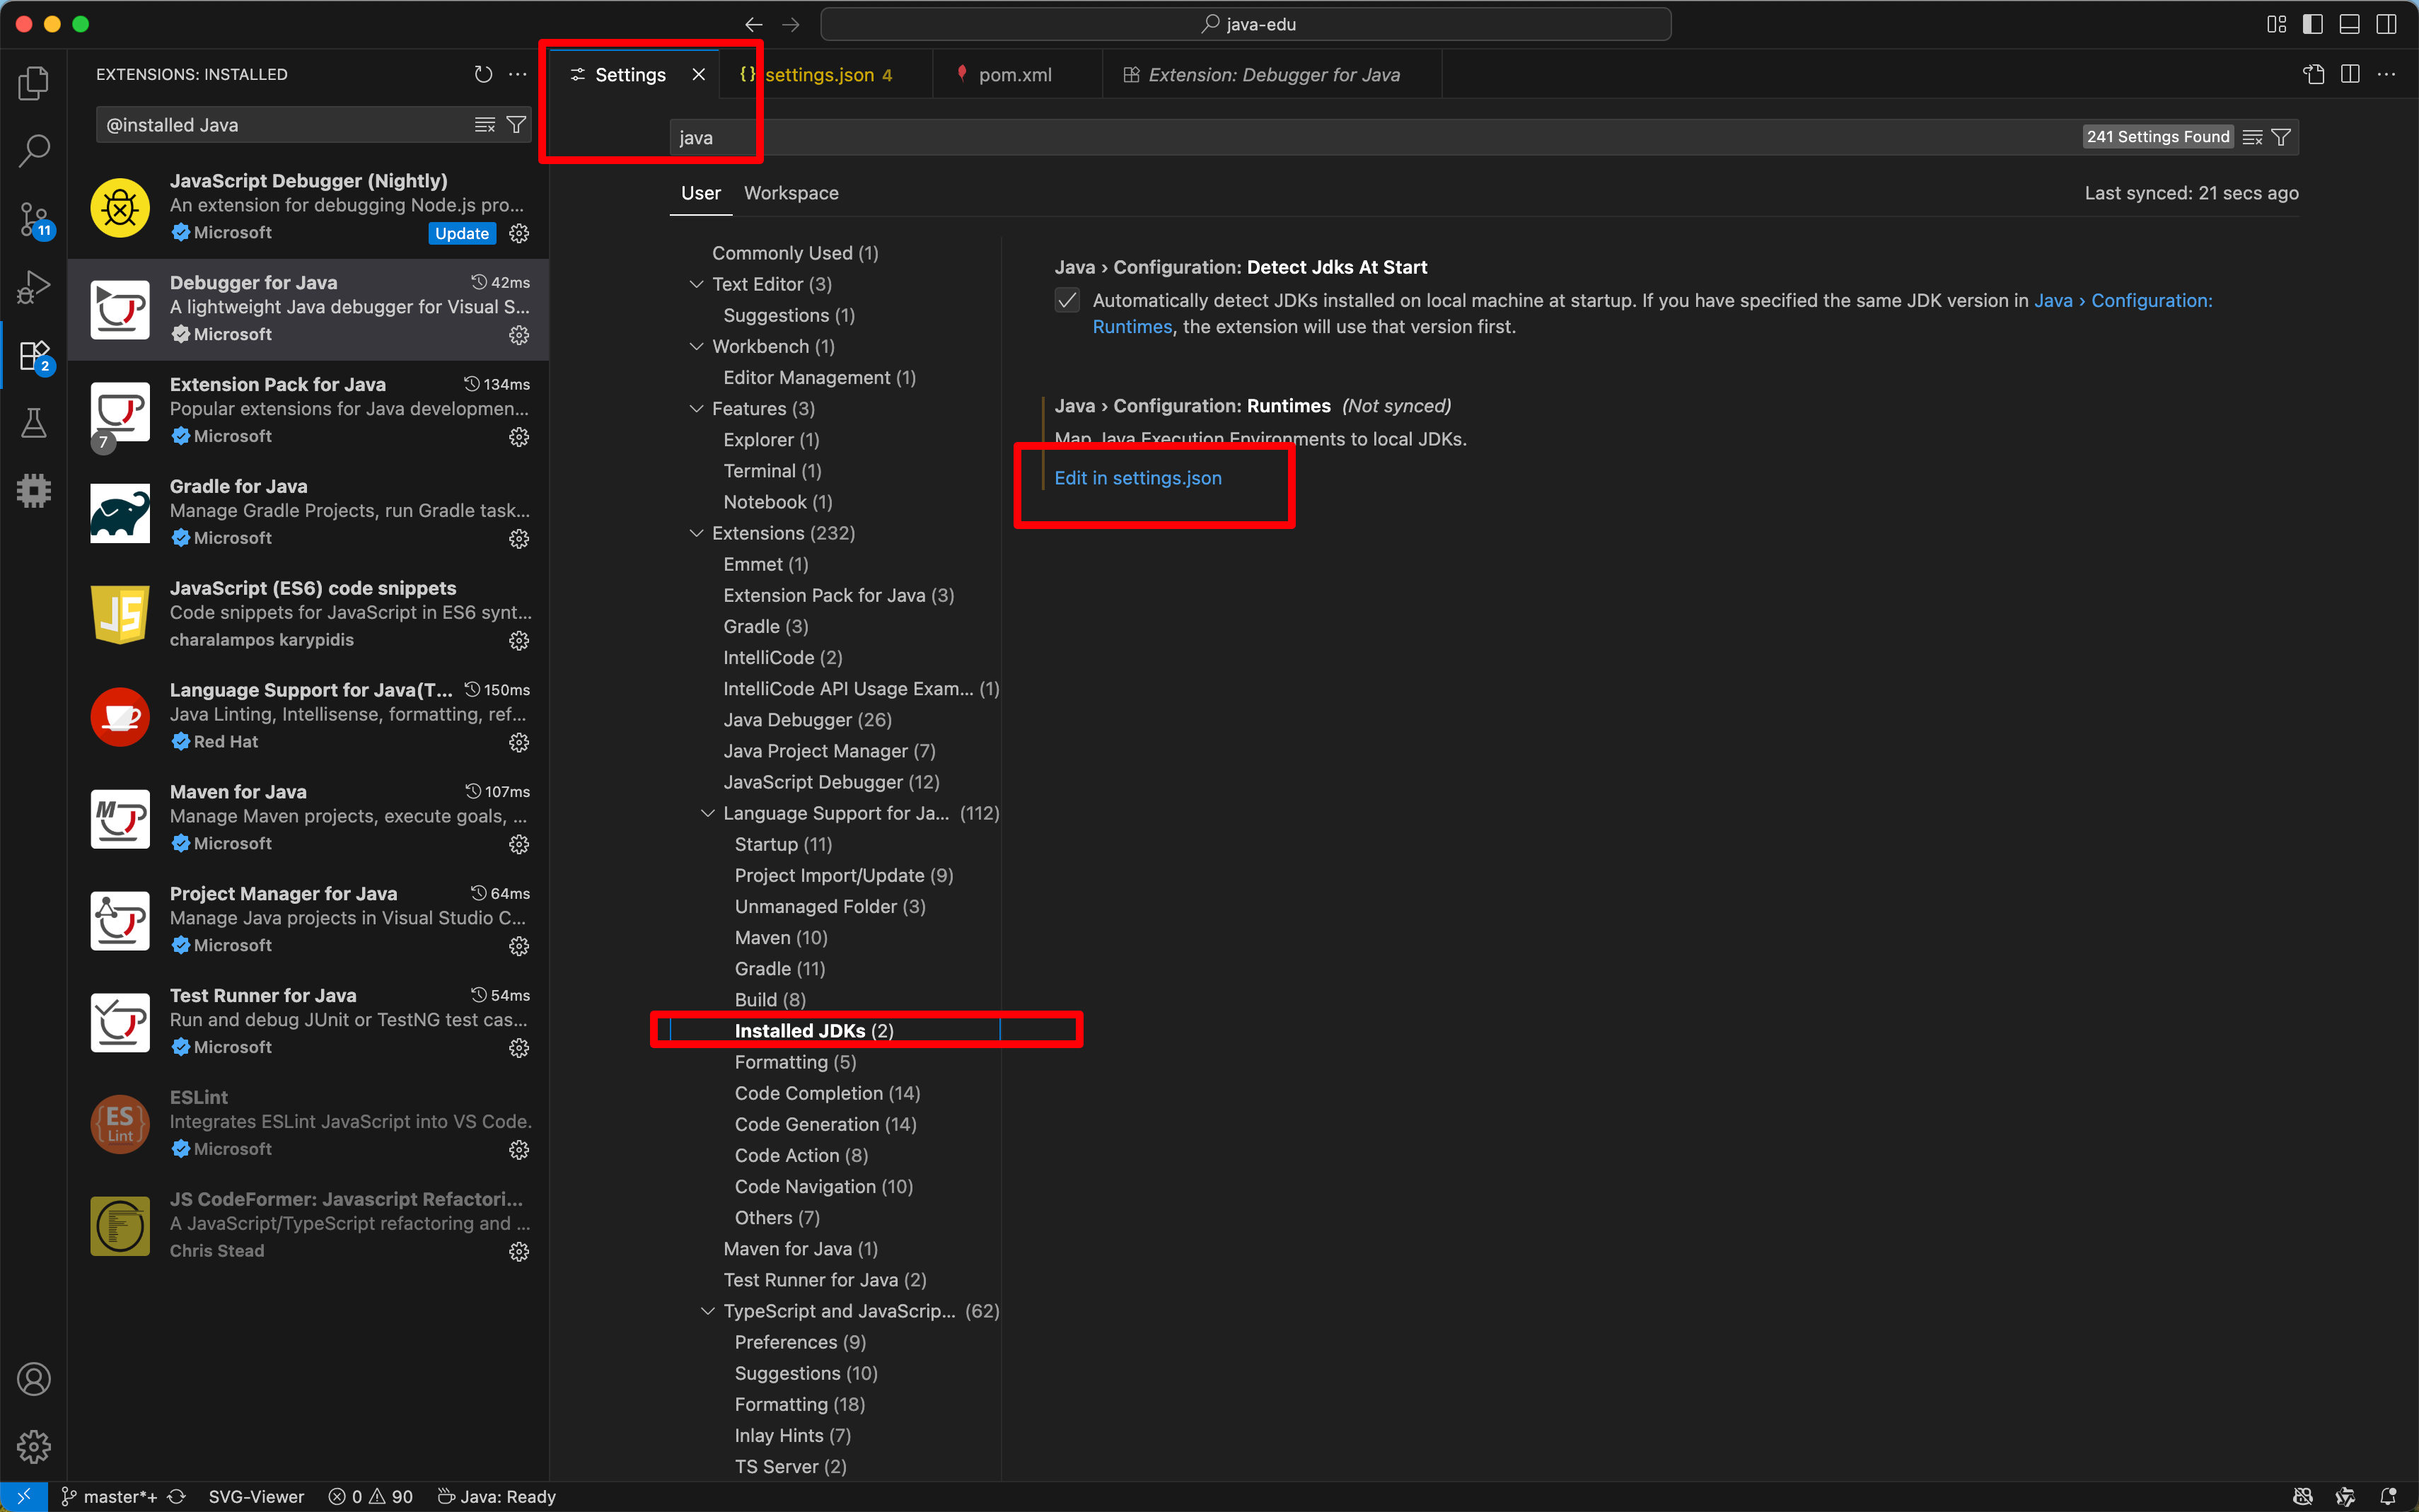Select Java Debugger (26) settings entry
The height and width of the screenshot is (1512, 2419).
pyautogui.click(x=807, y=720)
